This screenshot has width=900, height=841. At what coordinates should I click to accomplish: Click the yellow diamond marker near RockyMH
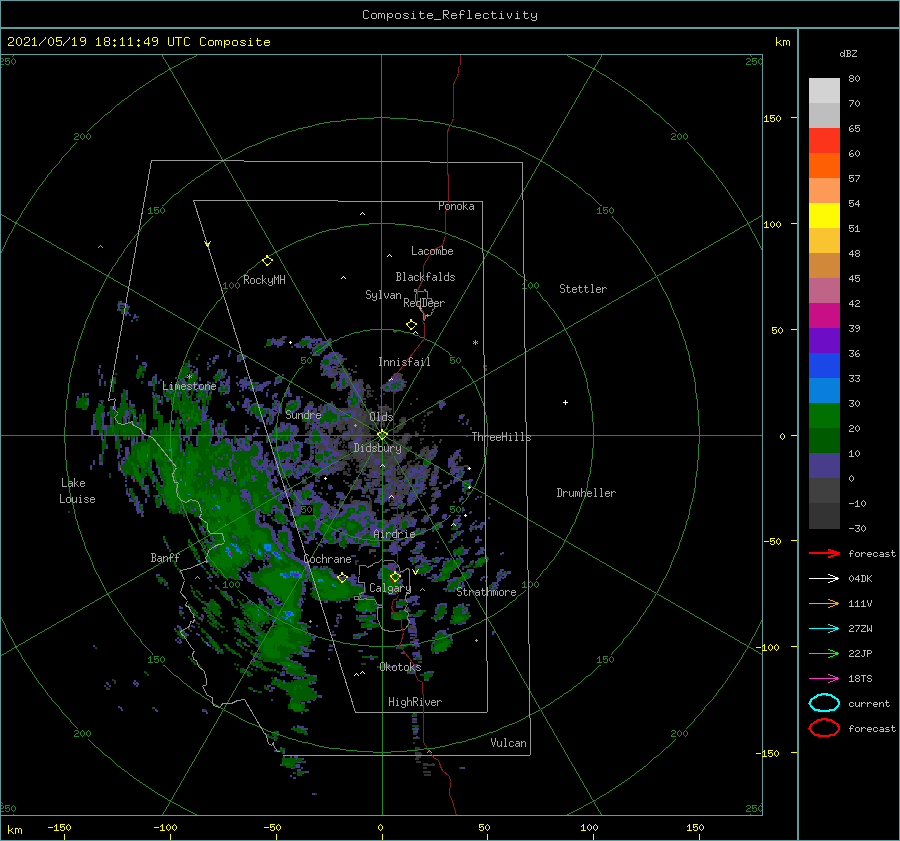click(267, 261)
